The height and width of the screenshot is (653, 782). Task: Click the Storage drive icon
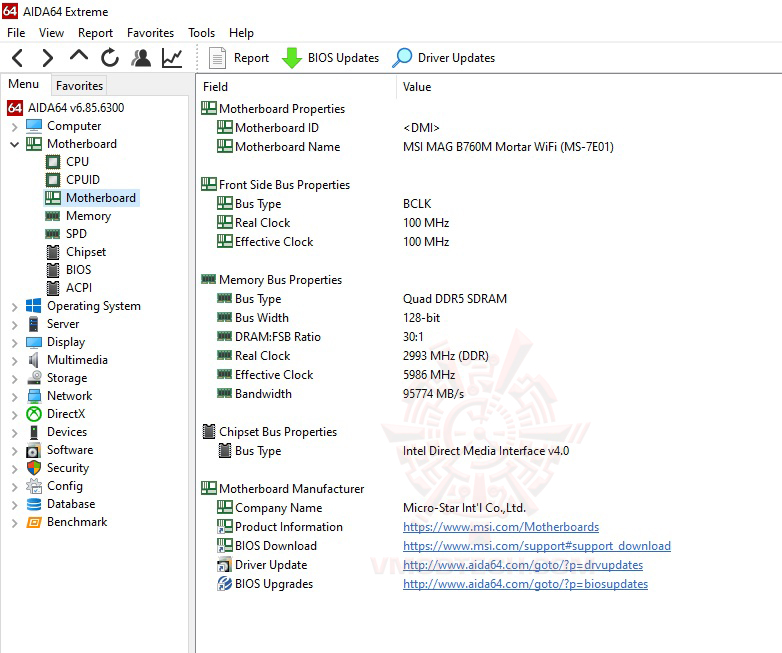[x=34, y=378]
